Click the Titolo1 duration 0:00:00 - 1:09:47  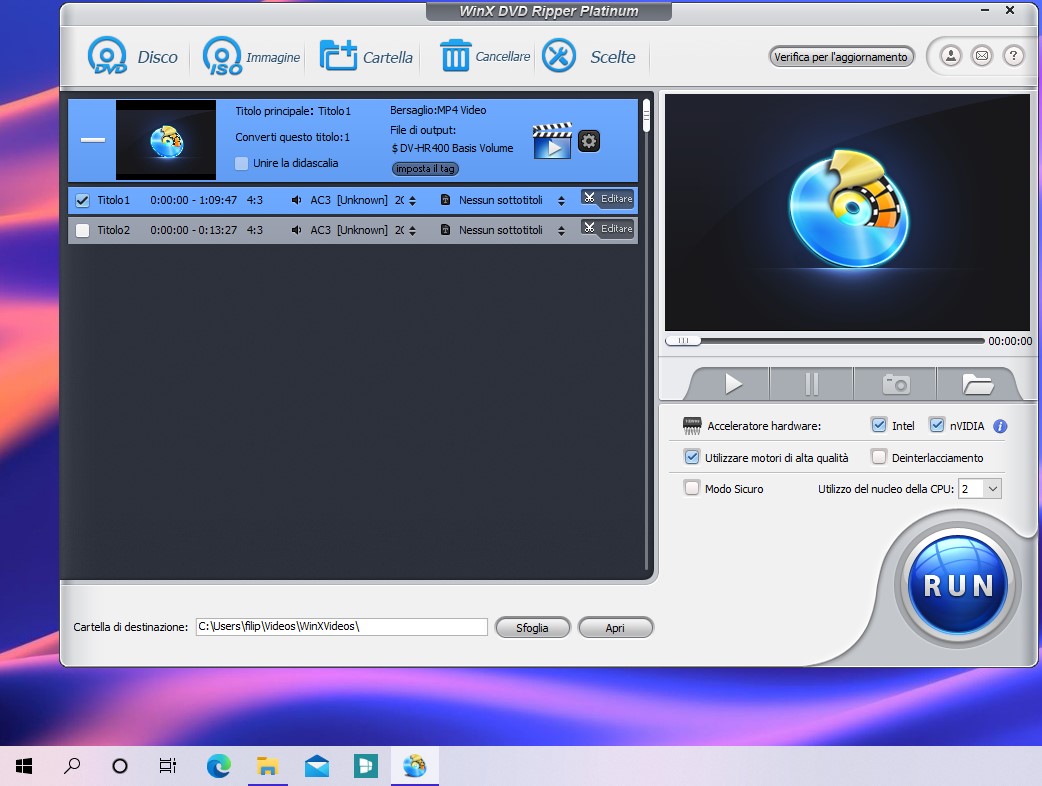point(193,200)
